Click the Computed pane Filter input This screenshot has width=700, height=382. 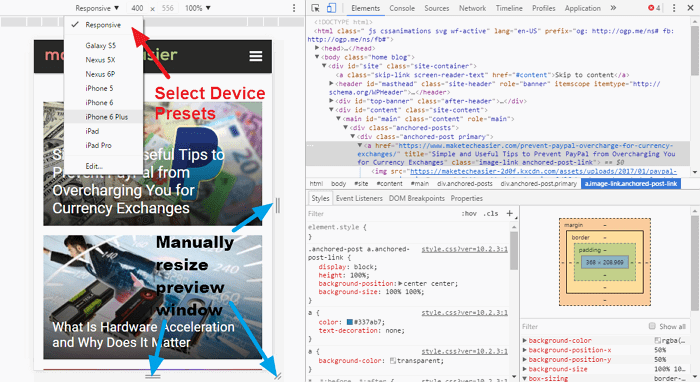click(x=583, y=327)
